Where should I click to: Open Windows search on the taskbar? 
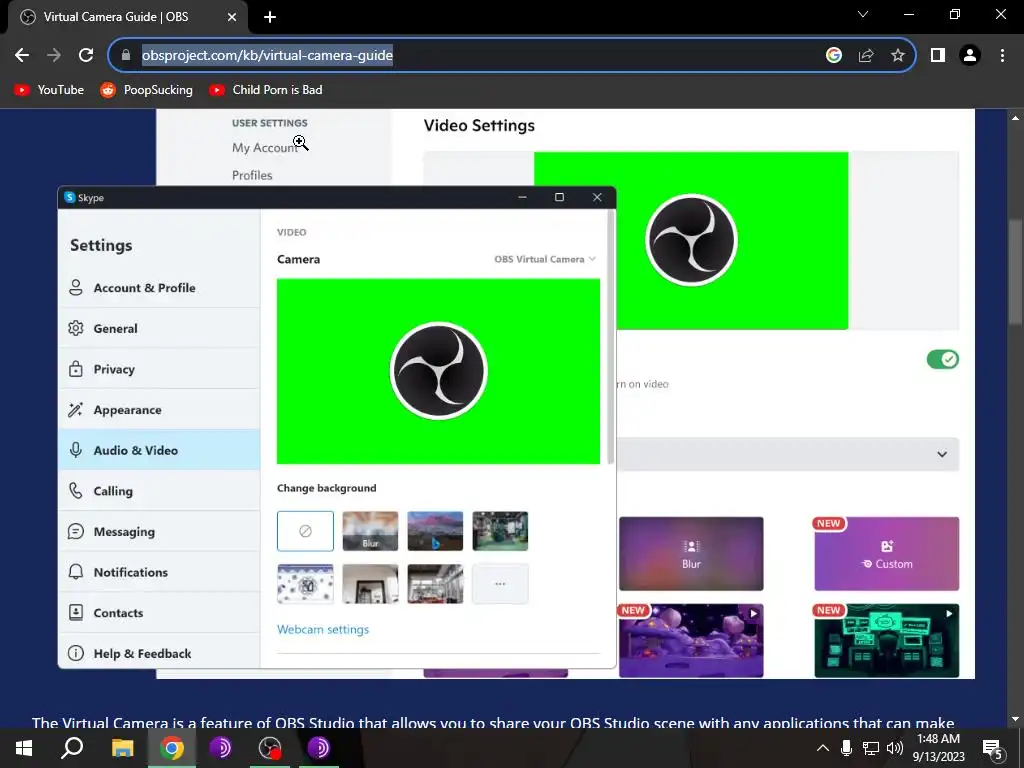coord(72,748)
